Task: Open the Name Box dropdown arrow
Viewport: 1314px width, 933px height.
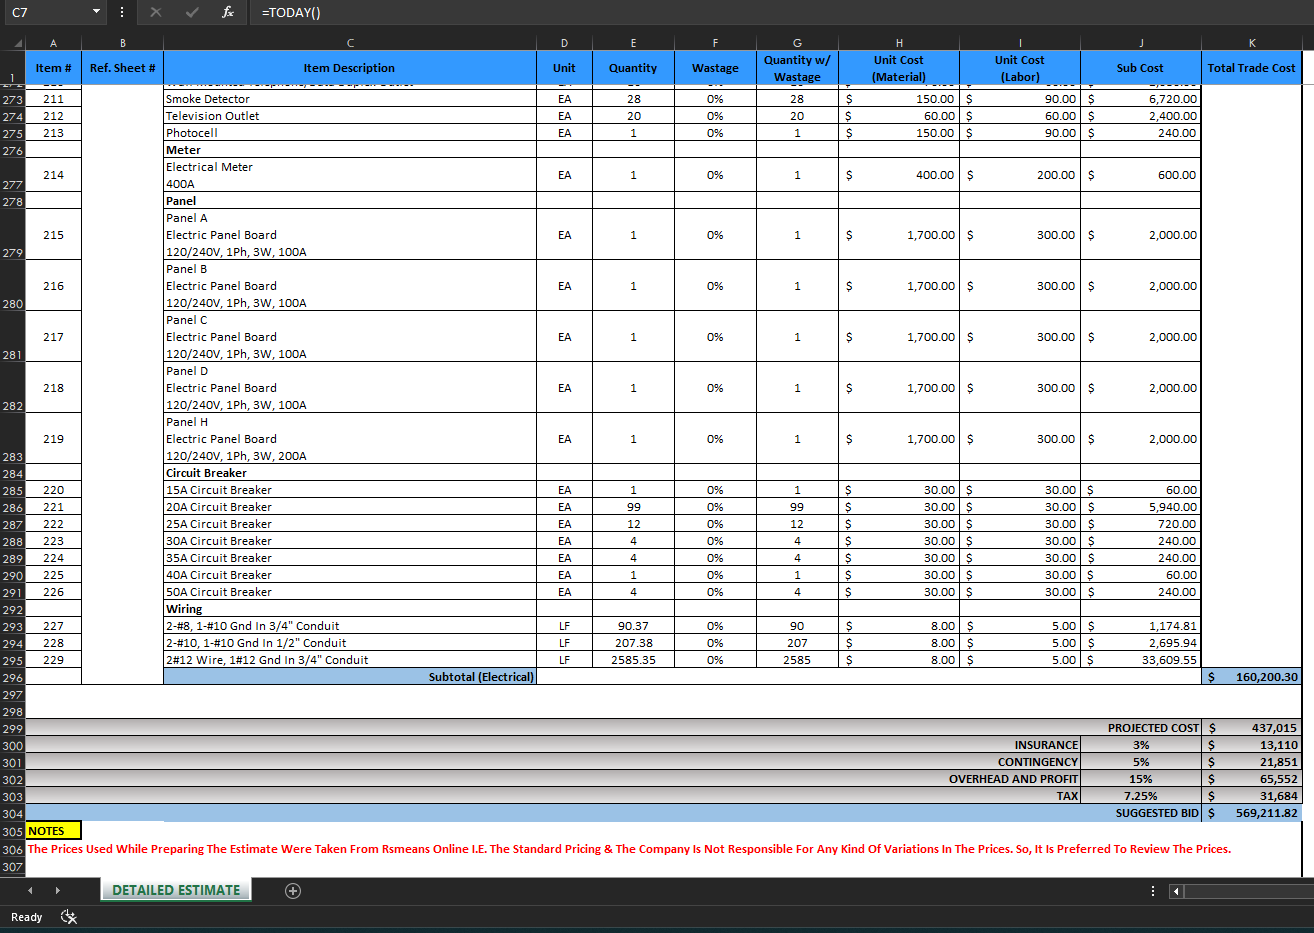Action: (96, 12)
